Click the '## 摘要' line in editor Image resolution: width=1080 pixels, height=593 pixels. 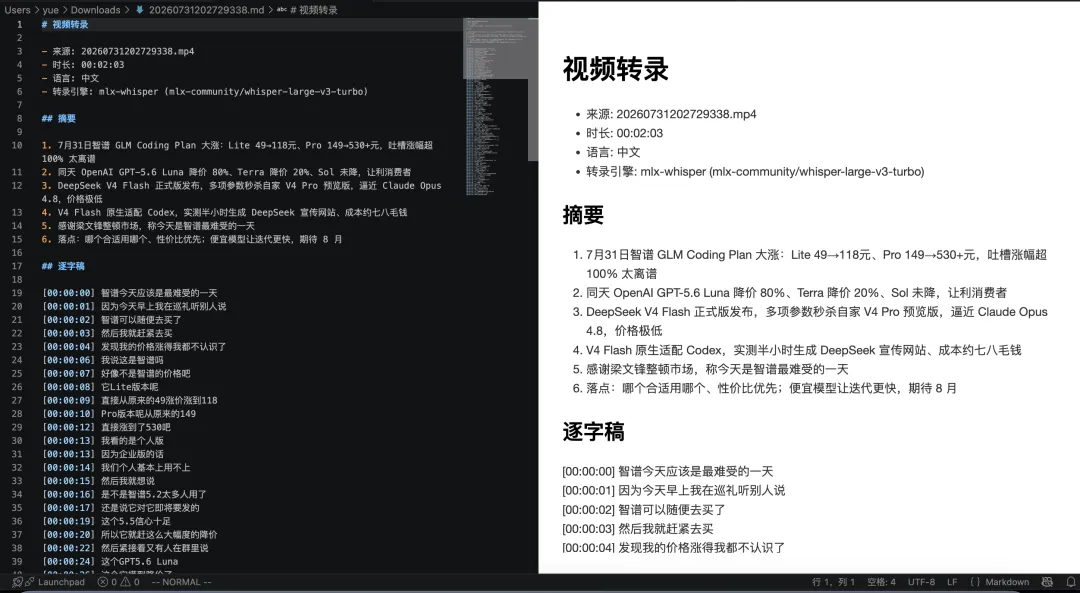click(x=59, y=118)
